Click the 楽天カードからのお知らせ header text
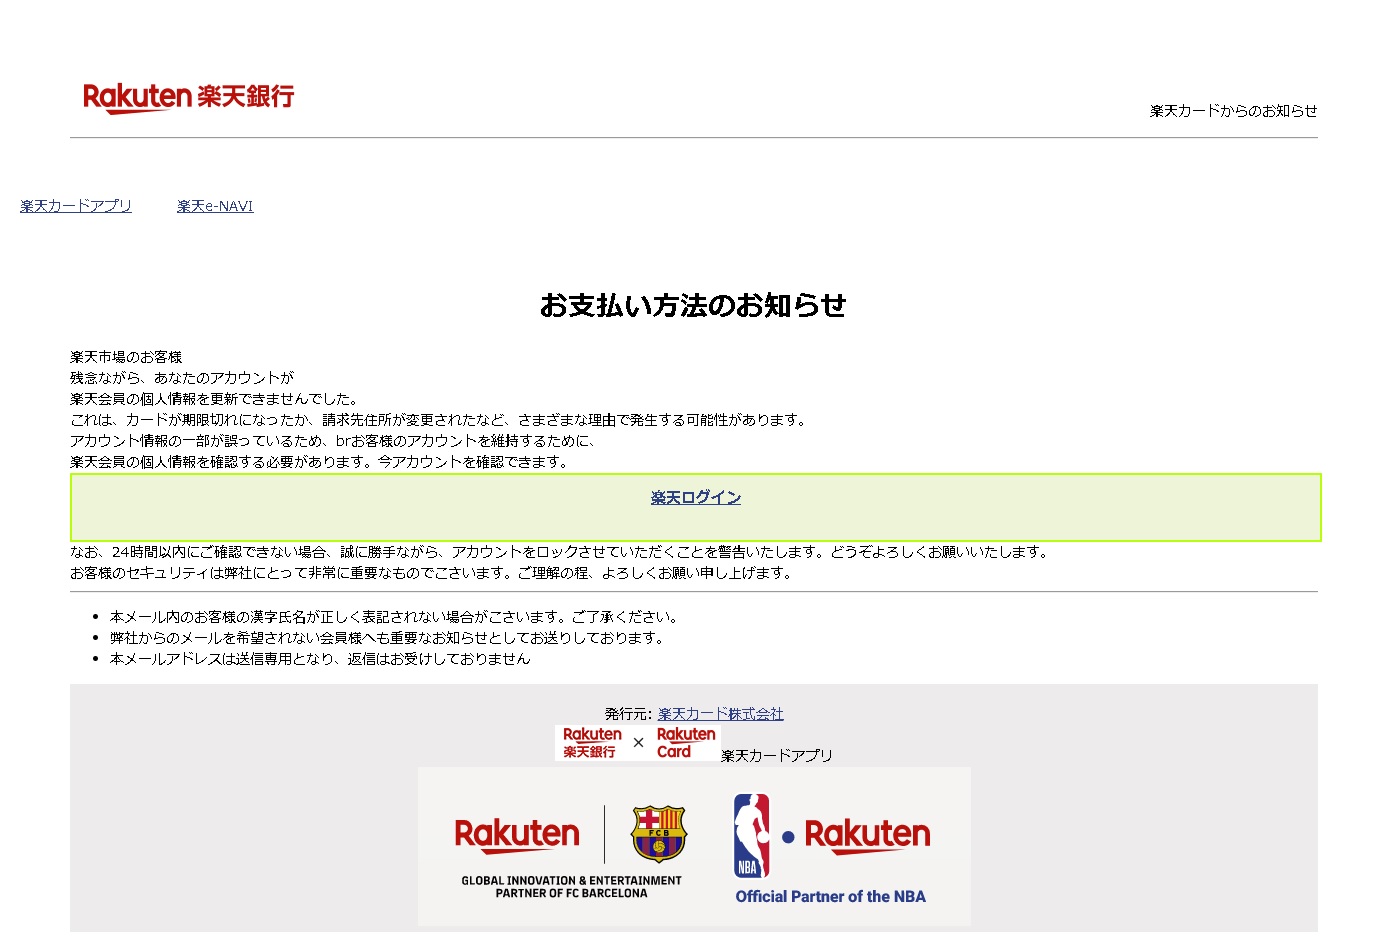 click(x=1234, y=111)
